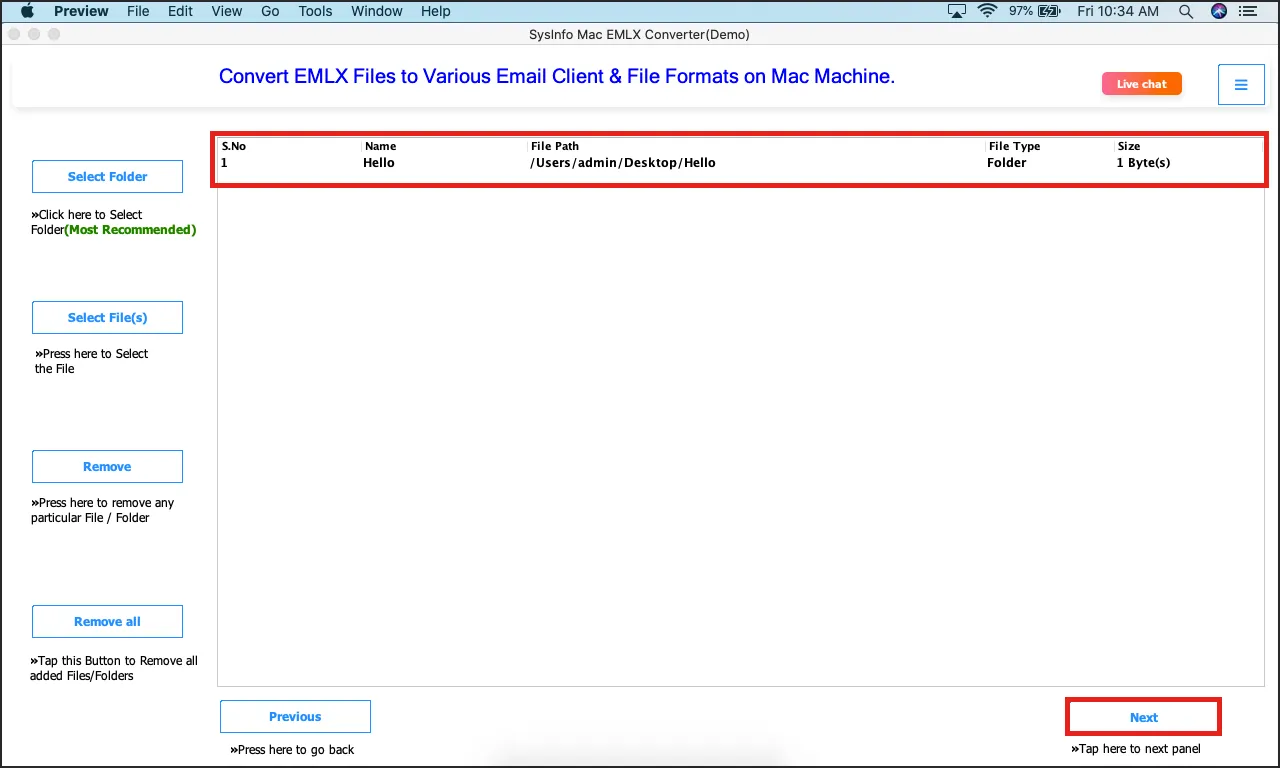Click the Select File(s) button
The height and width of the screenshot is (768, 1280).
coord(107,317)
